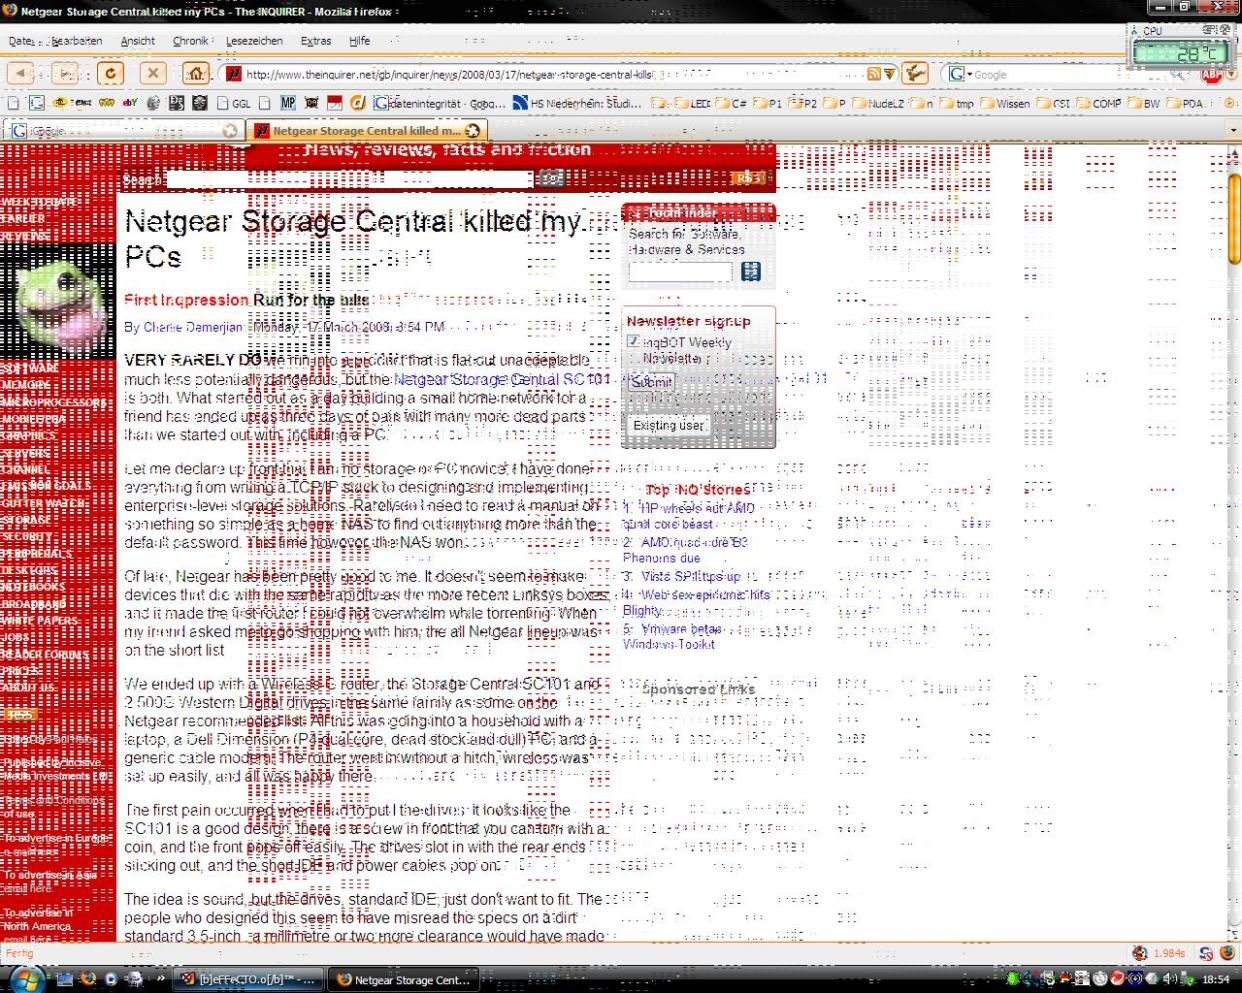Open the 'HP wheels out AMD quad core beast' story
Viewport: 1242px width, 993px height.
tap(690, 516)
